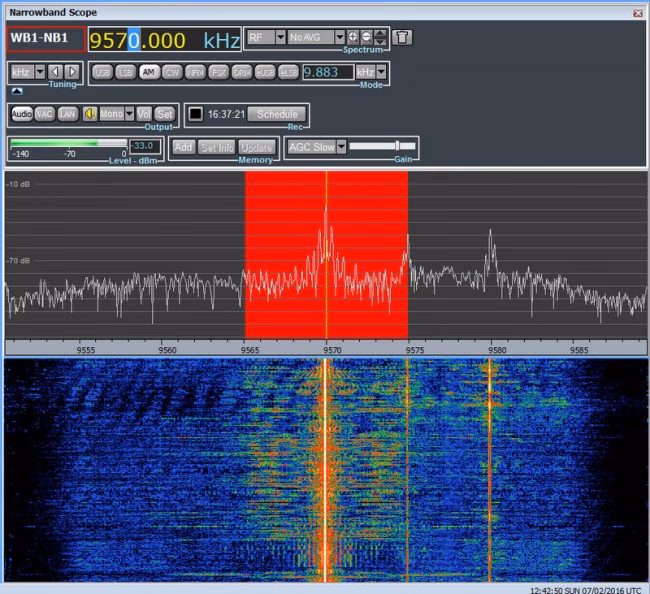Switch demodulation mode to USB
This screenshot has height=594, width=650.
coord(102,72)
